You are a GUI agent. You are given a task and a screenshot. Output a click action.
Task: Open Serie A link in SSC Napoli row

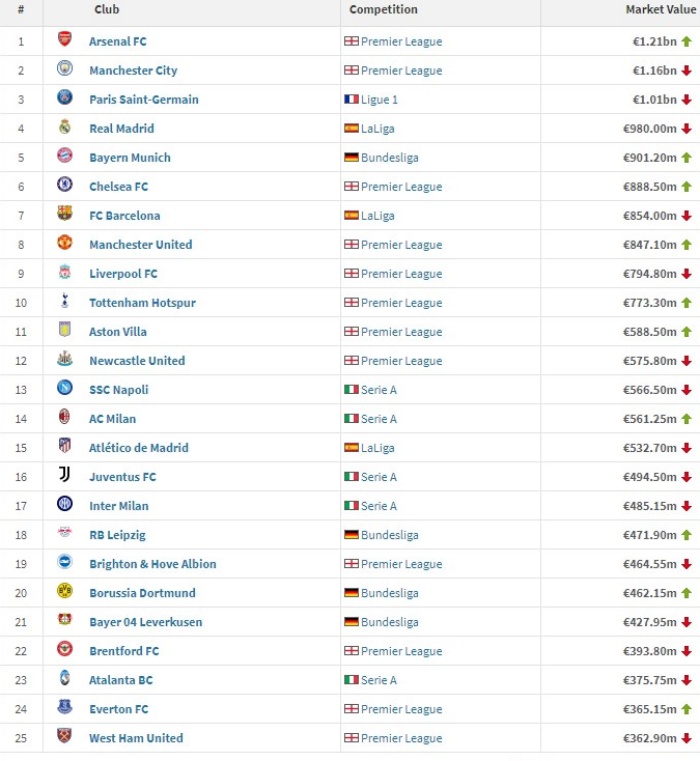point(379,390)
